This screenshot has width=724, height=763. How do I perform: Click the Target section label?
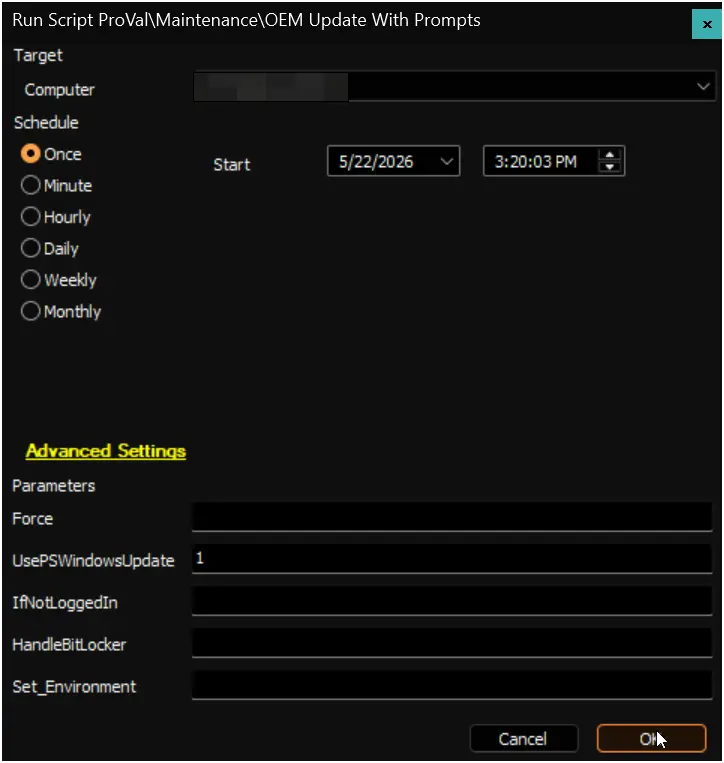pos(38,55)
